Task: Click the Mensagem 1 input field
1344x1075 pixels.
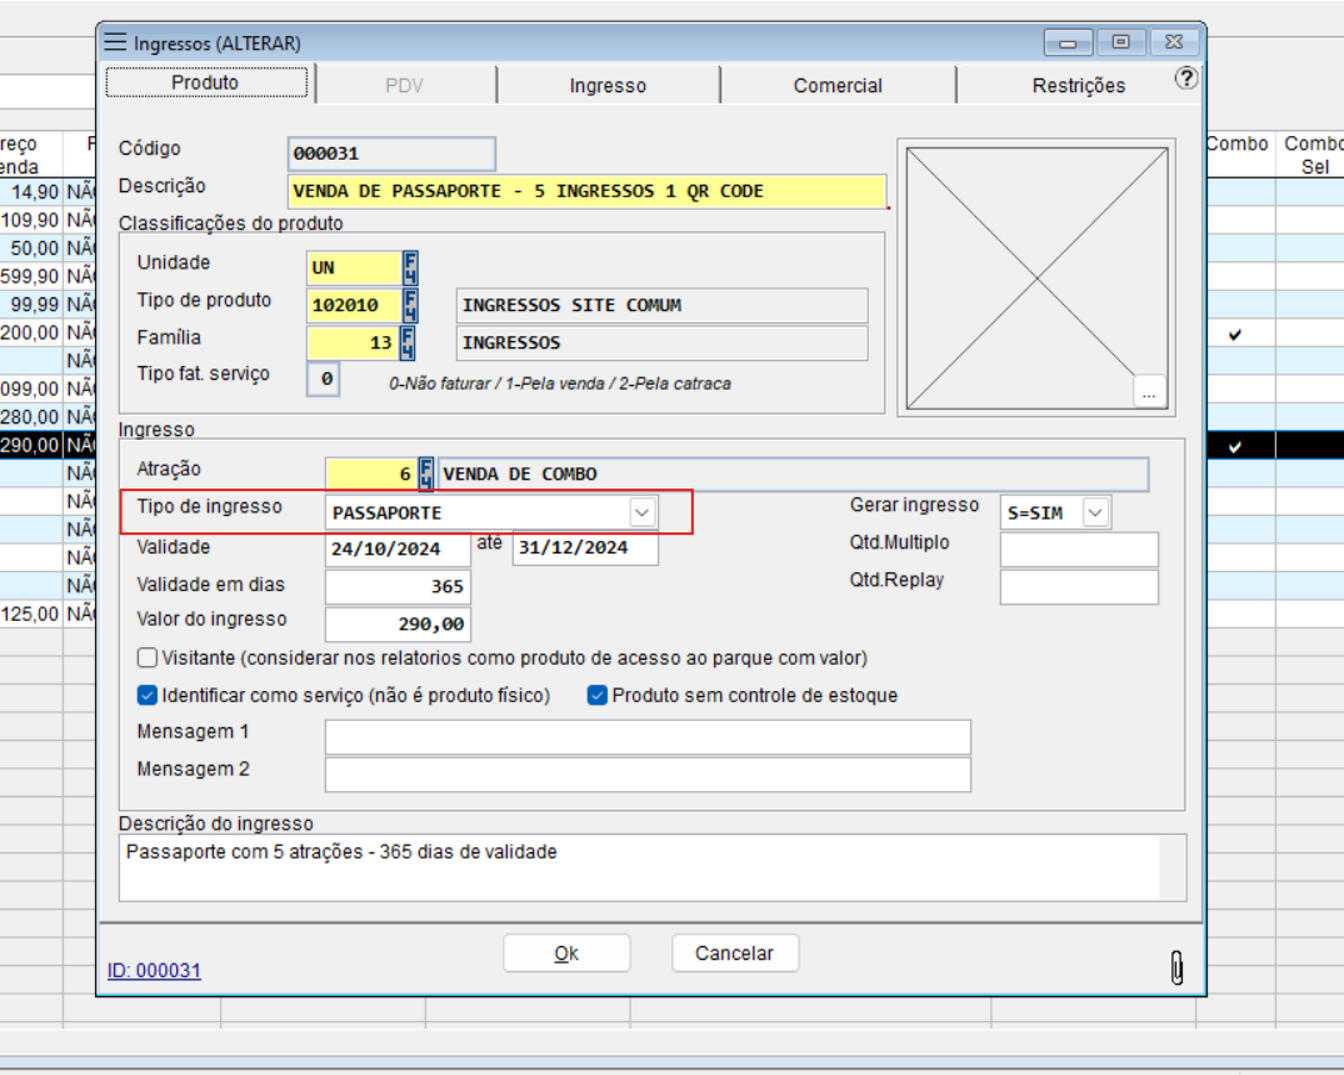Action: (647, 737)
